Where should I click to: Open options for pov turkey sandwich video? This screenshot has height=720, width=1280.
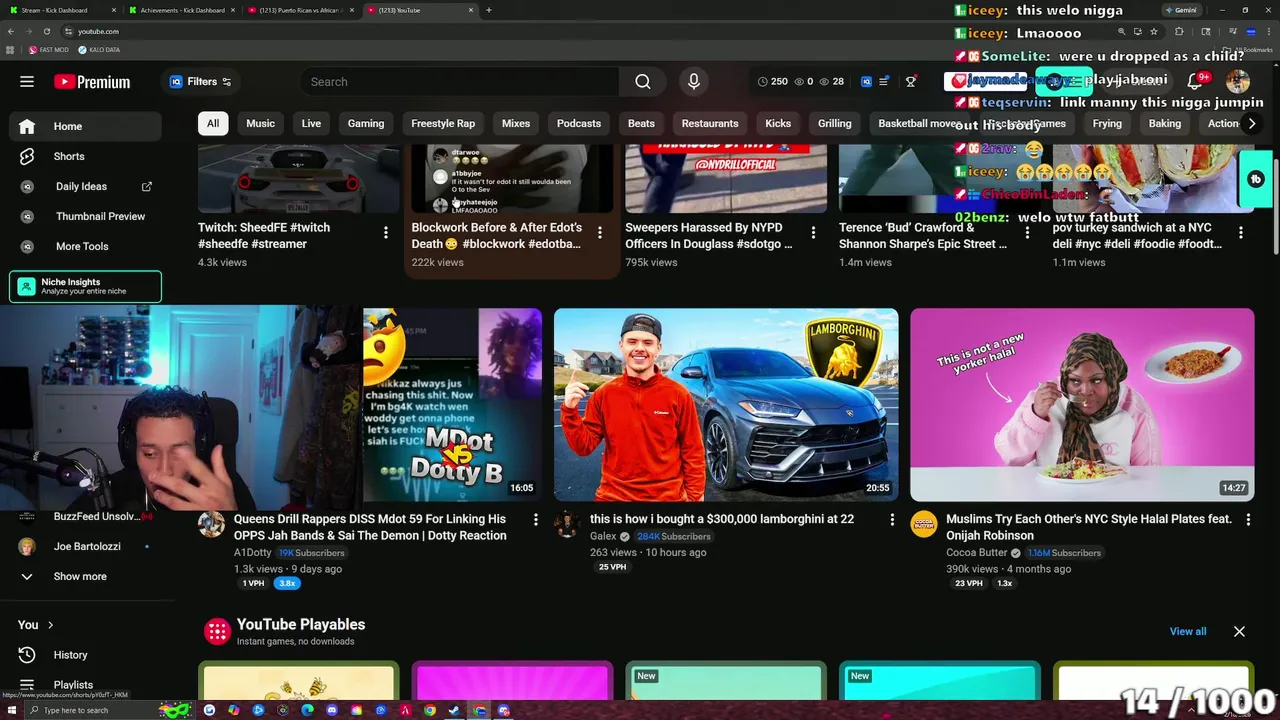pos(1241,232)
